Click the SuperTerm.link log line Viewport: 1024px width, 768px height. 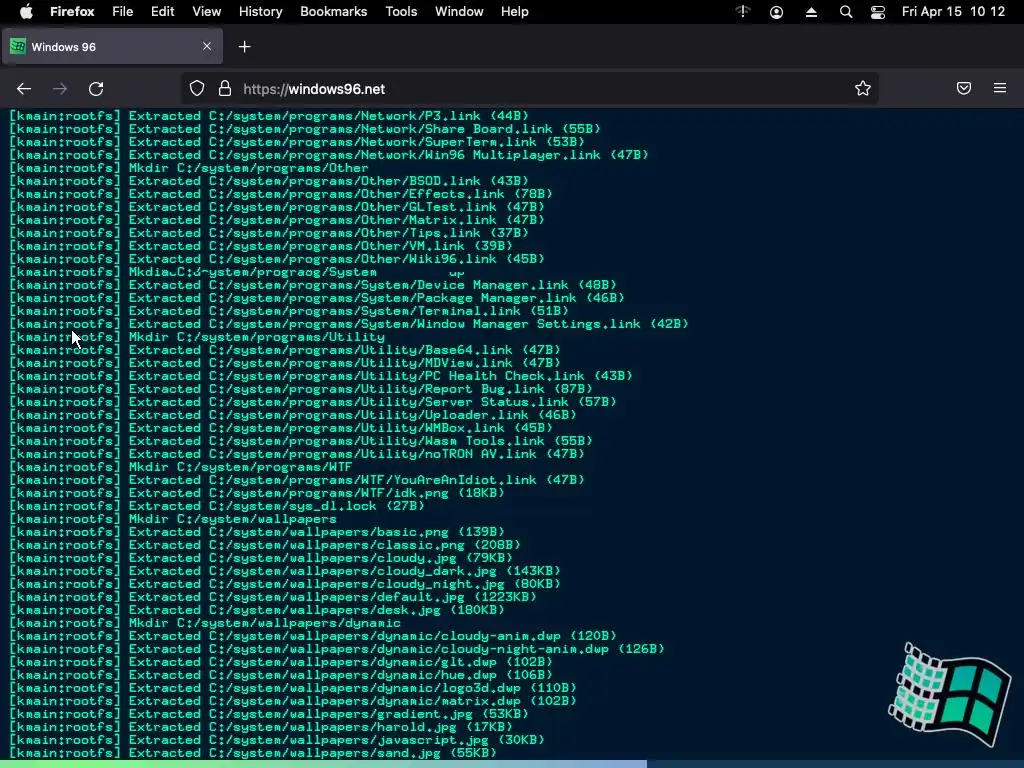point(297,142)
